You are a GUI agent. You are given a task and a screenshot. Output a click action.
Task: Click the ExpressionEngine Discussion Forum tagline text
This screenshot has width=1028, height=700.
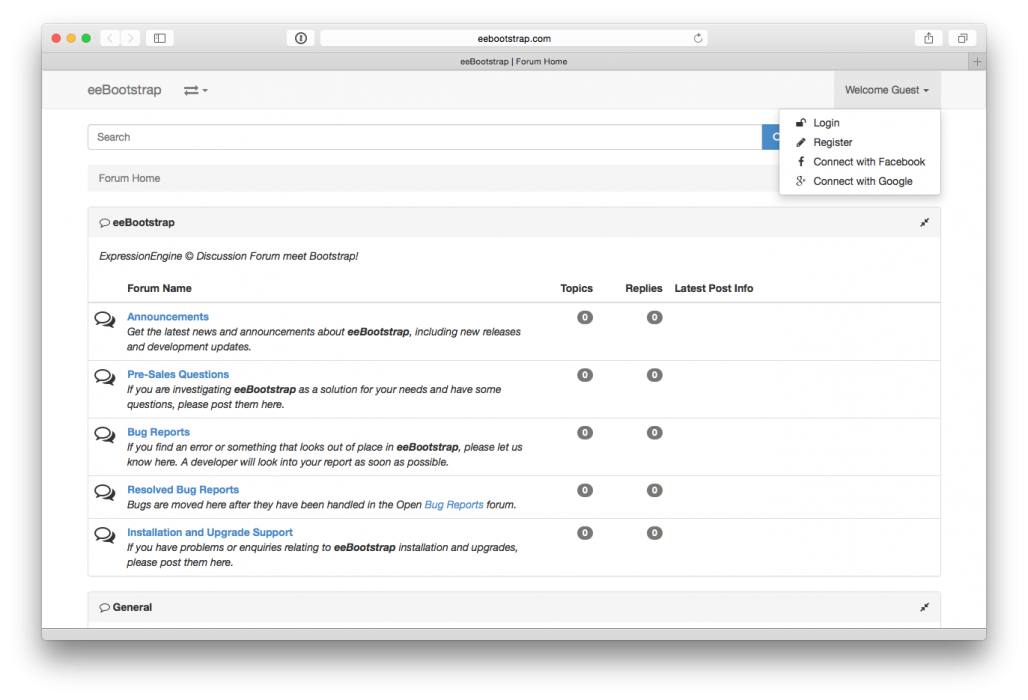[x=229, y=256]
